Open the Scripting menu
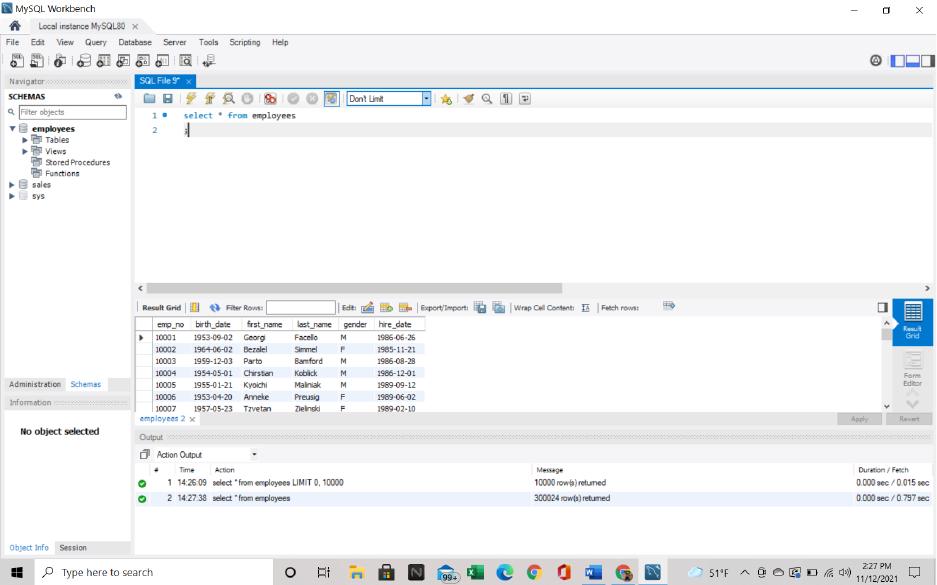 (245, 42)
